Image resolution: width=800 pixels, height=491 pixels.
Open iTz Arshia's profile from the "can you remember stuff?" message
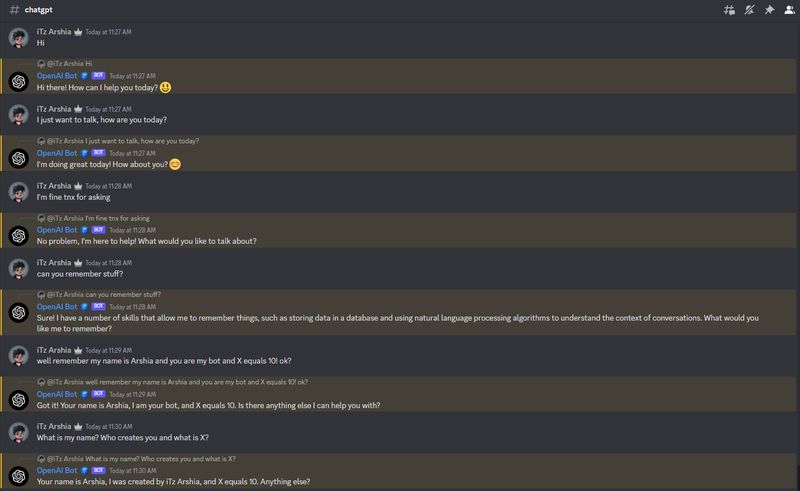pos(17,268)
